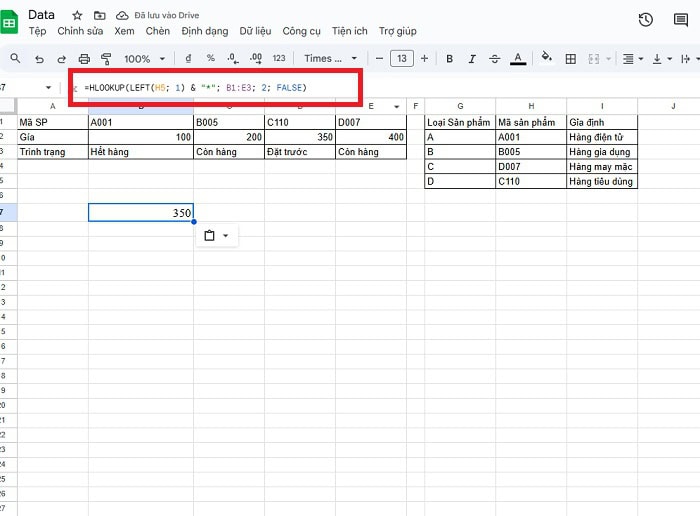Screen dimensions: 700x516
Task: Click the decrease font size minus button
Action: pos(379,59)
